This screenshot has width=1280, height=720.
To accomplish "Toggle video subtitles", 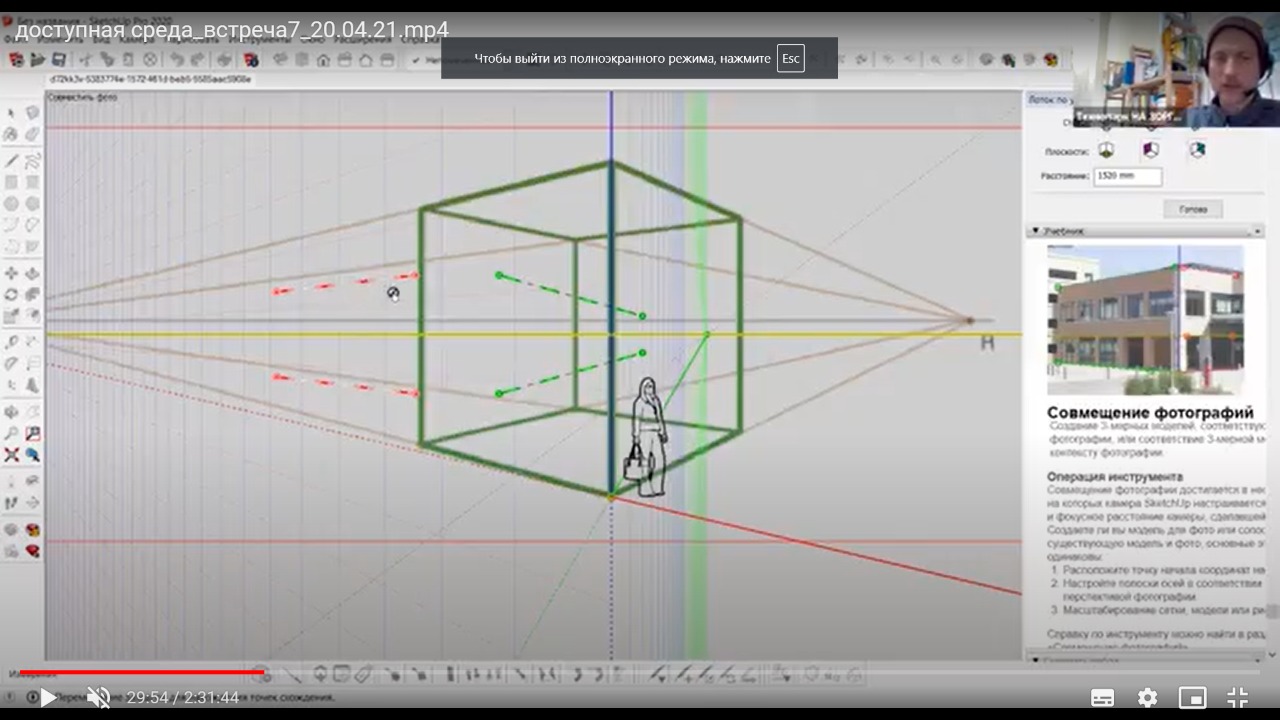I will coord(1102,697).
